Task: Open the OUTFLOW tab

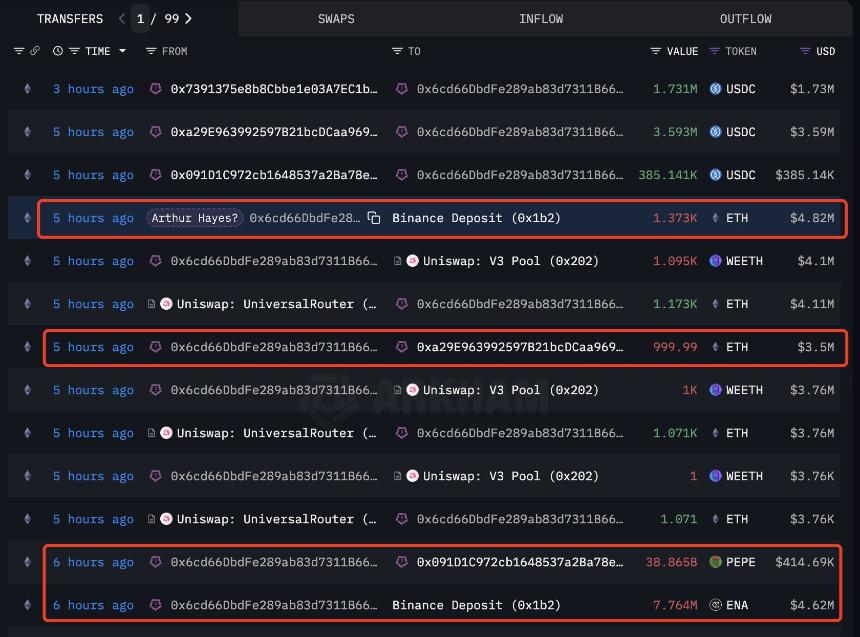Action: coord(745,18)
